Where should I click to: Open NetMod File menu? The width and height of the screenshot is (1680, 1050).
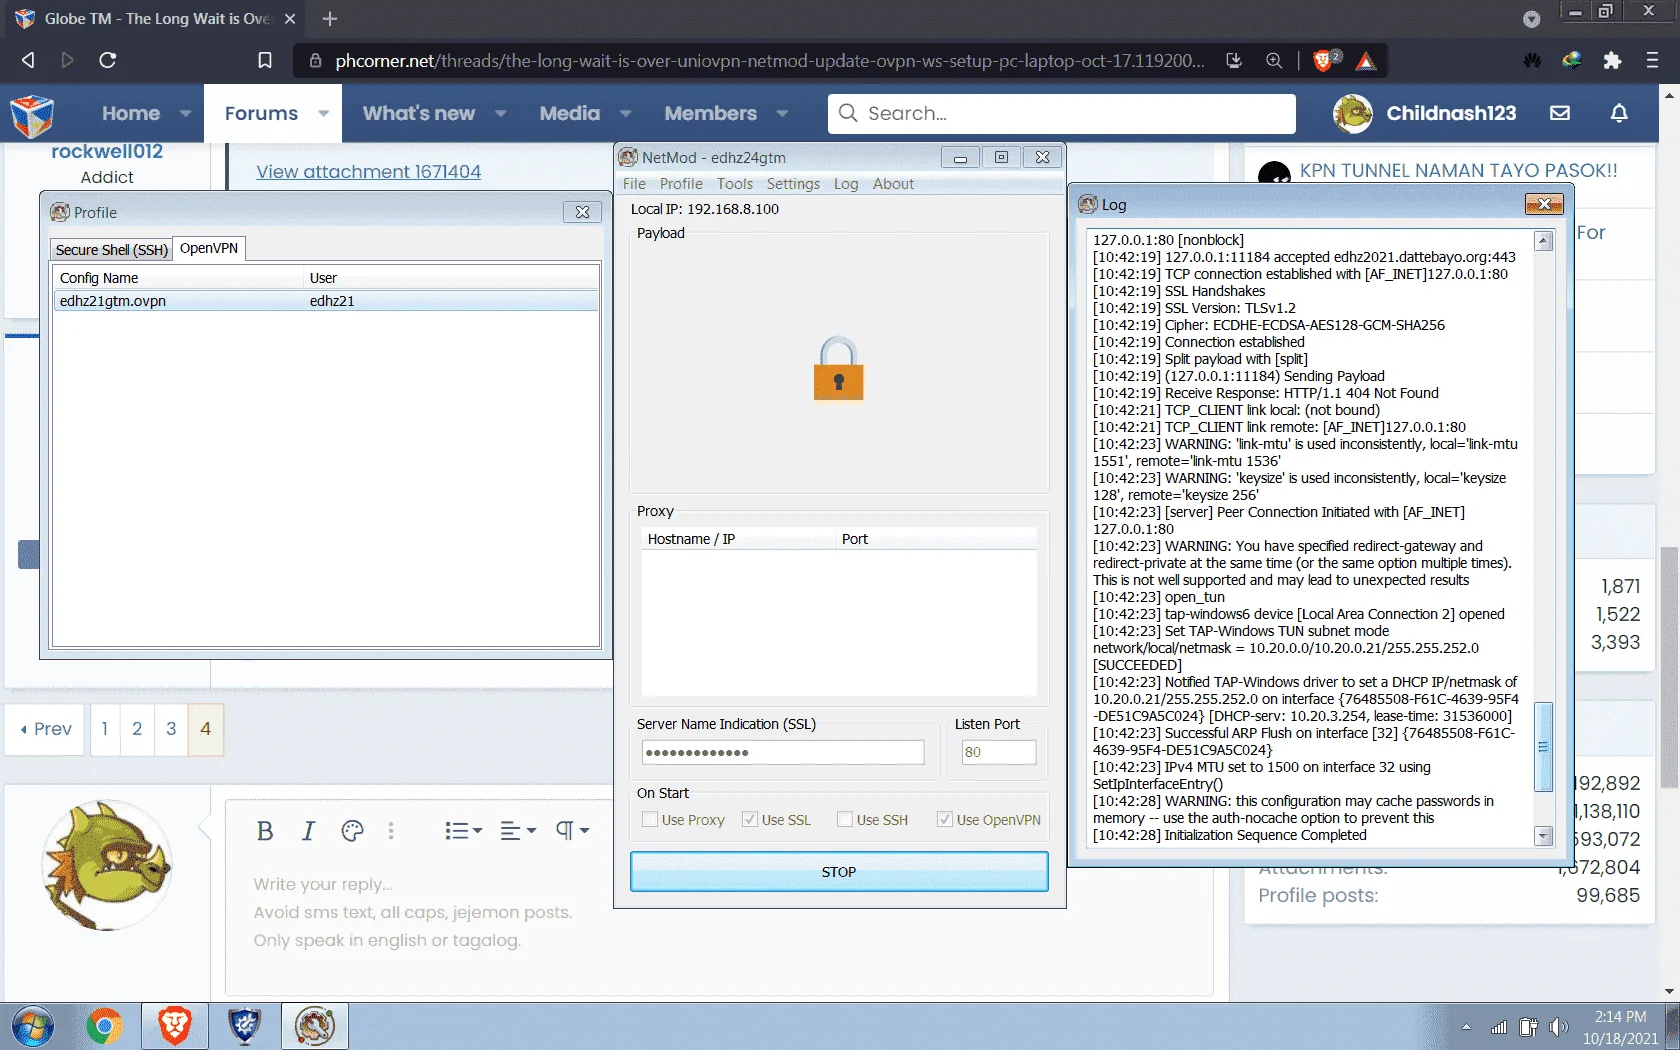pyautogui.click(x=634, y=184)
